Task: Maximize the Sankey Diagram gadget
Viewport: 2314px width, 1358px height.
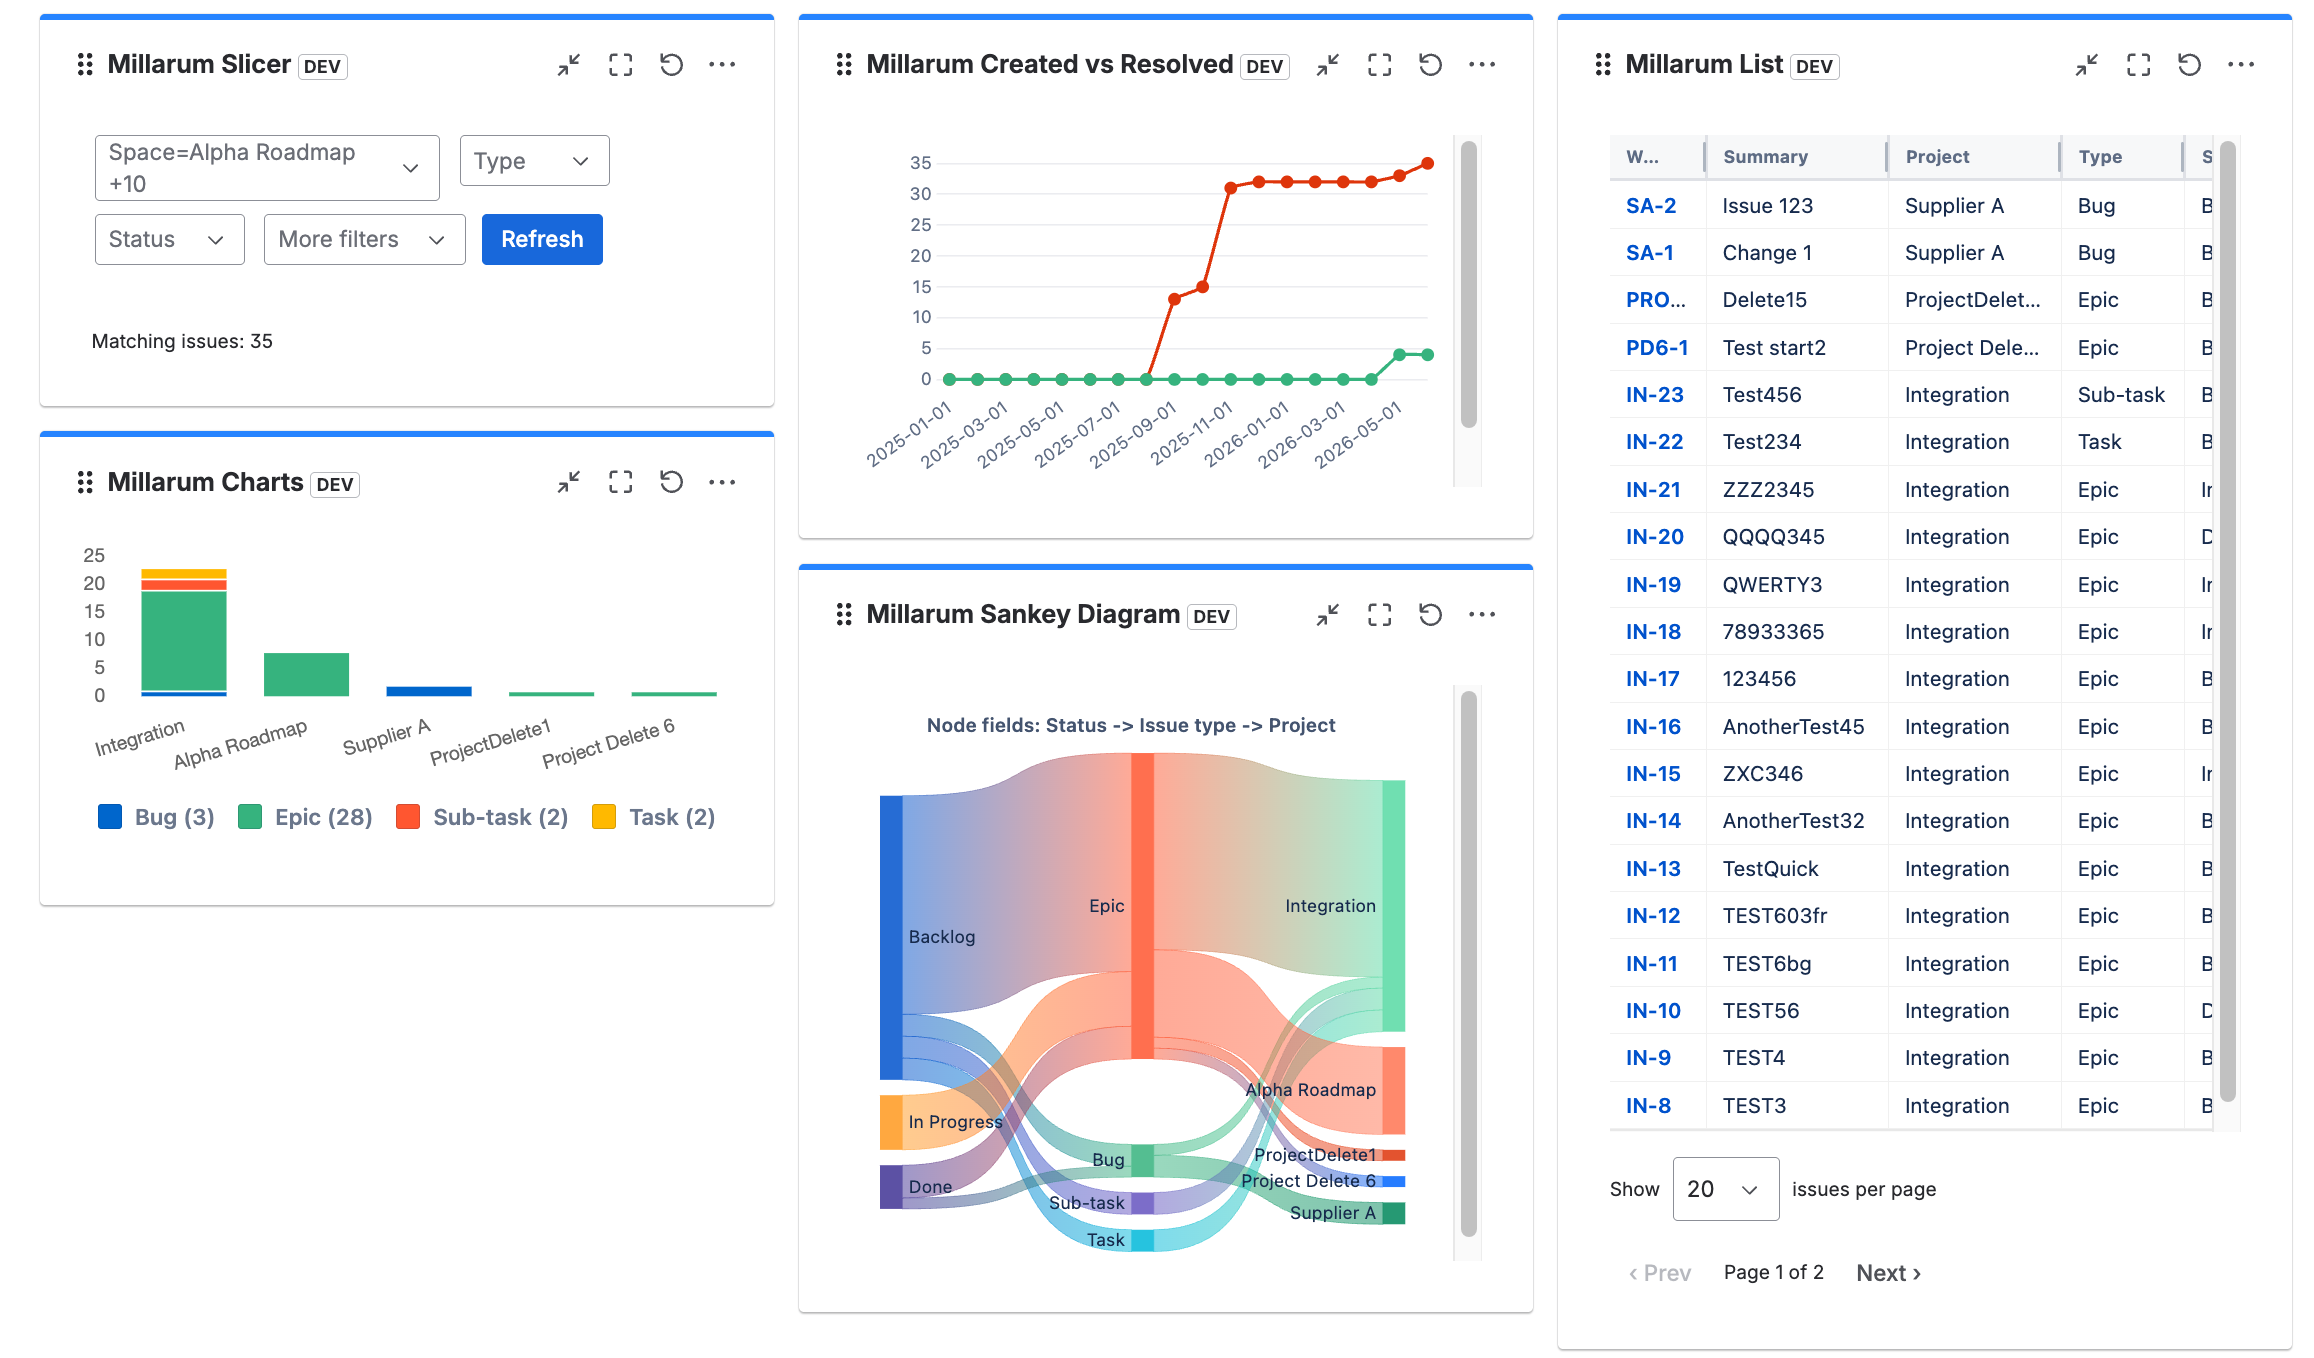Action: [x=1379, y=615]
